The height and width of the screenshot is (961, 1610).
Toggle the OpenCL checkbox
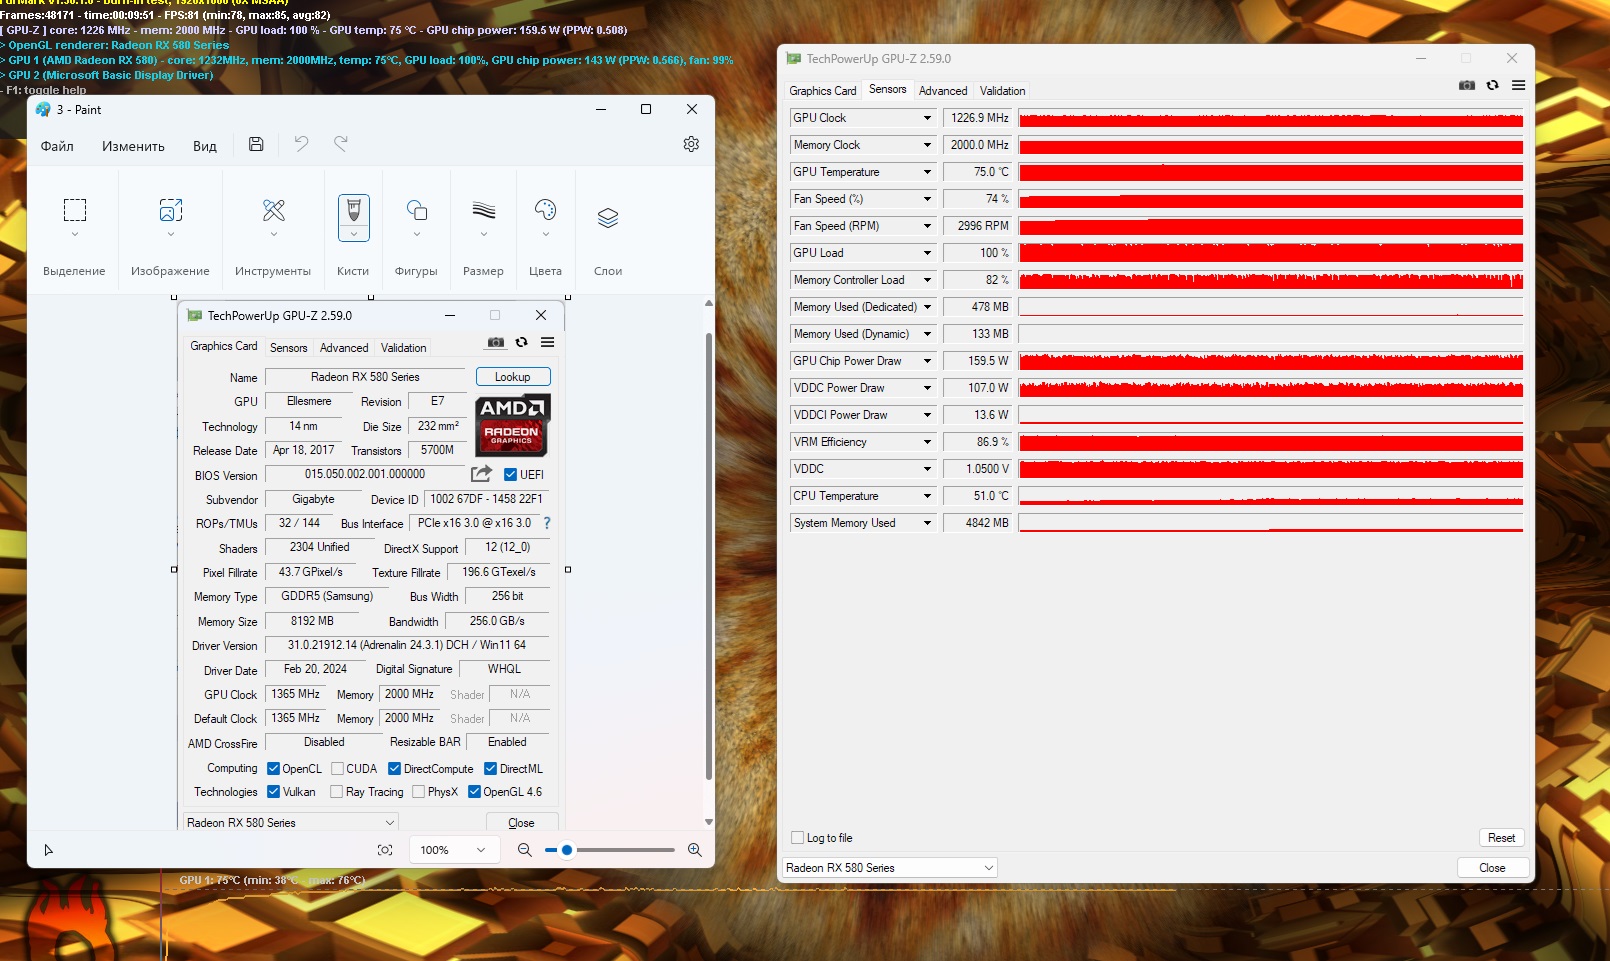pyautogui.click(x=273, y=769)
